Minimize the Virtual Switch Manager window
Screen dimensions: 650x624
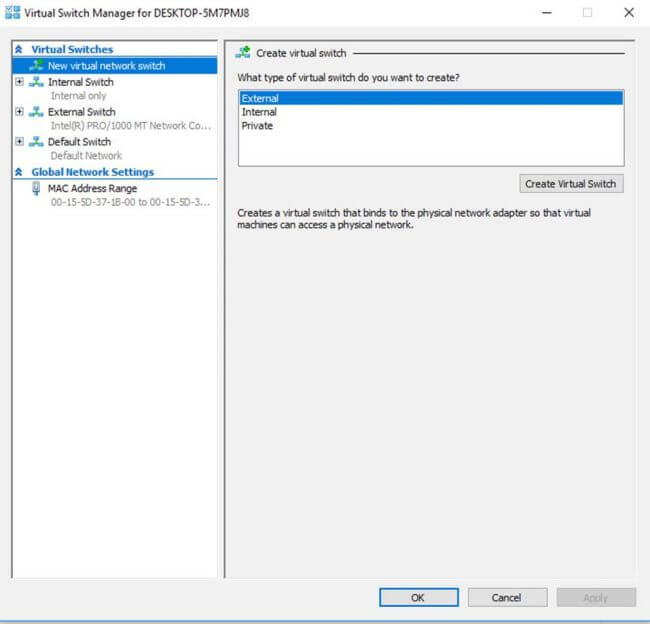pos(547,12)
